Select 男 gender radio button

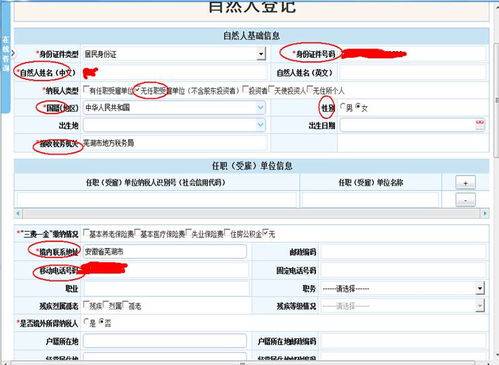343,107
